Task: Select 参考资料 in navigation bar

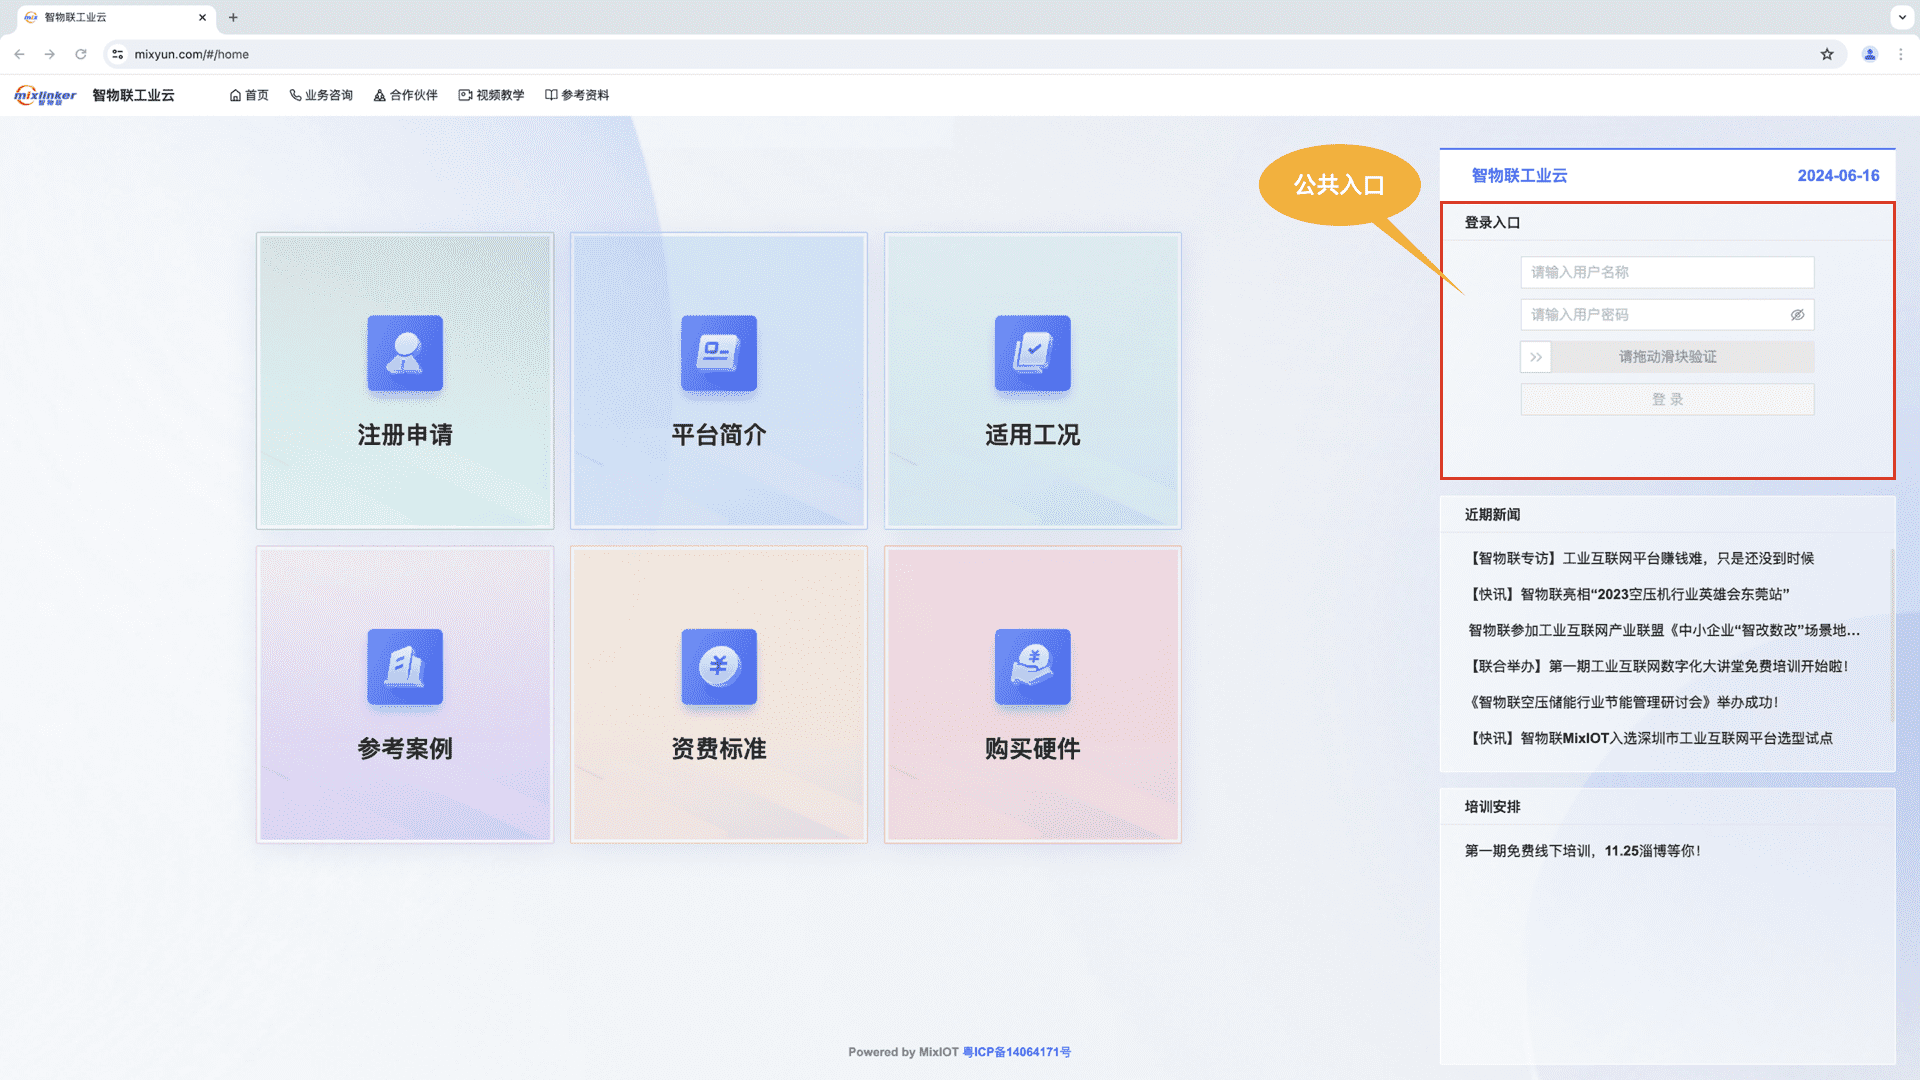Action: (x=577, y=95)
